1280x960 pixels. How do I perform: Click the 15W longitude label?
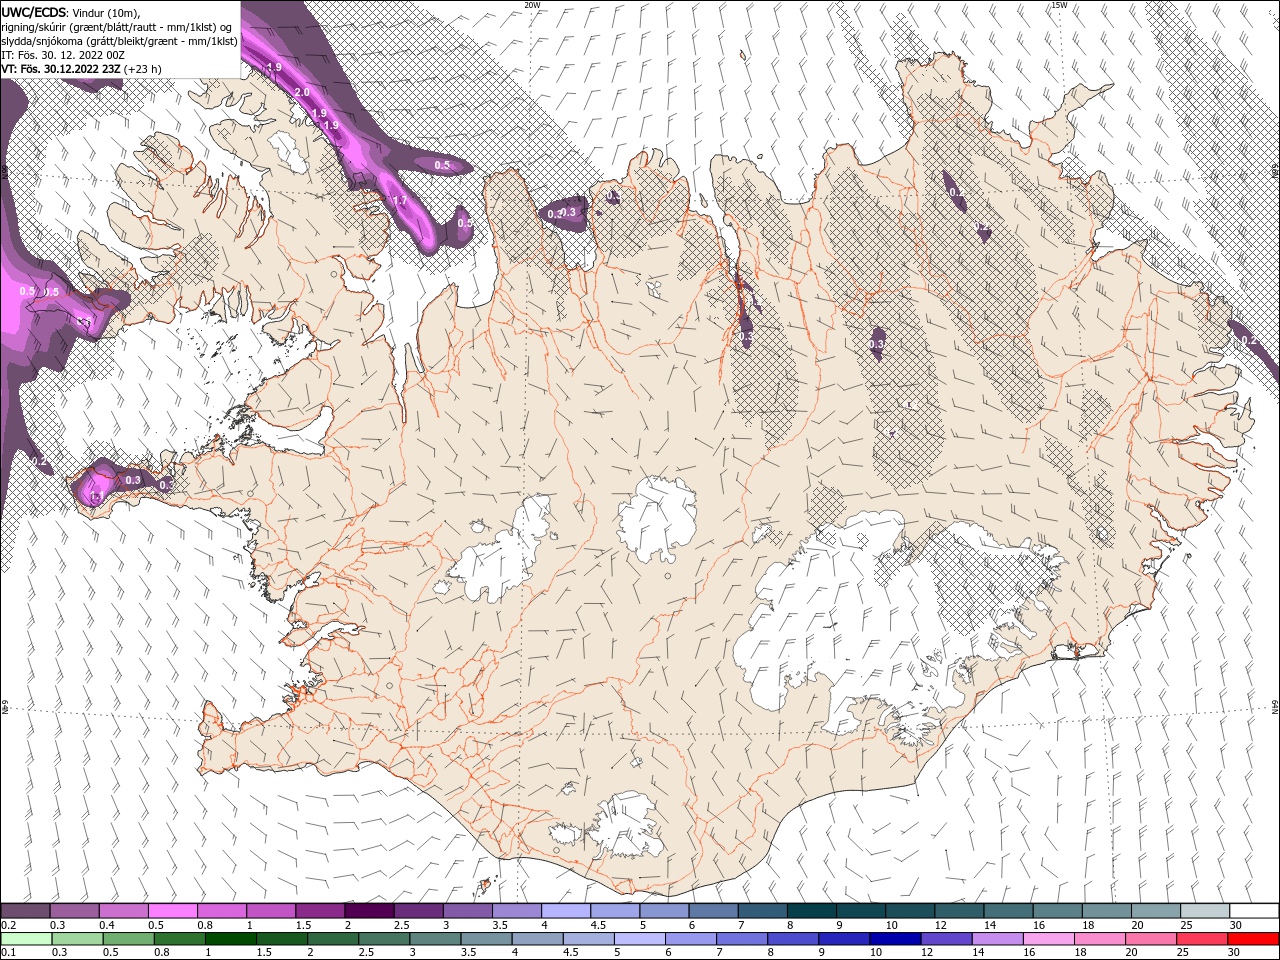(x=1059, y=5)
